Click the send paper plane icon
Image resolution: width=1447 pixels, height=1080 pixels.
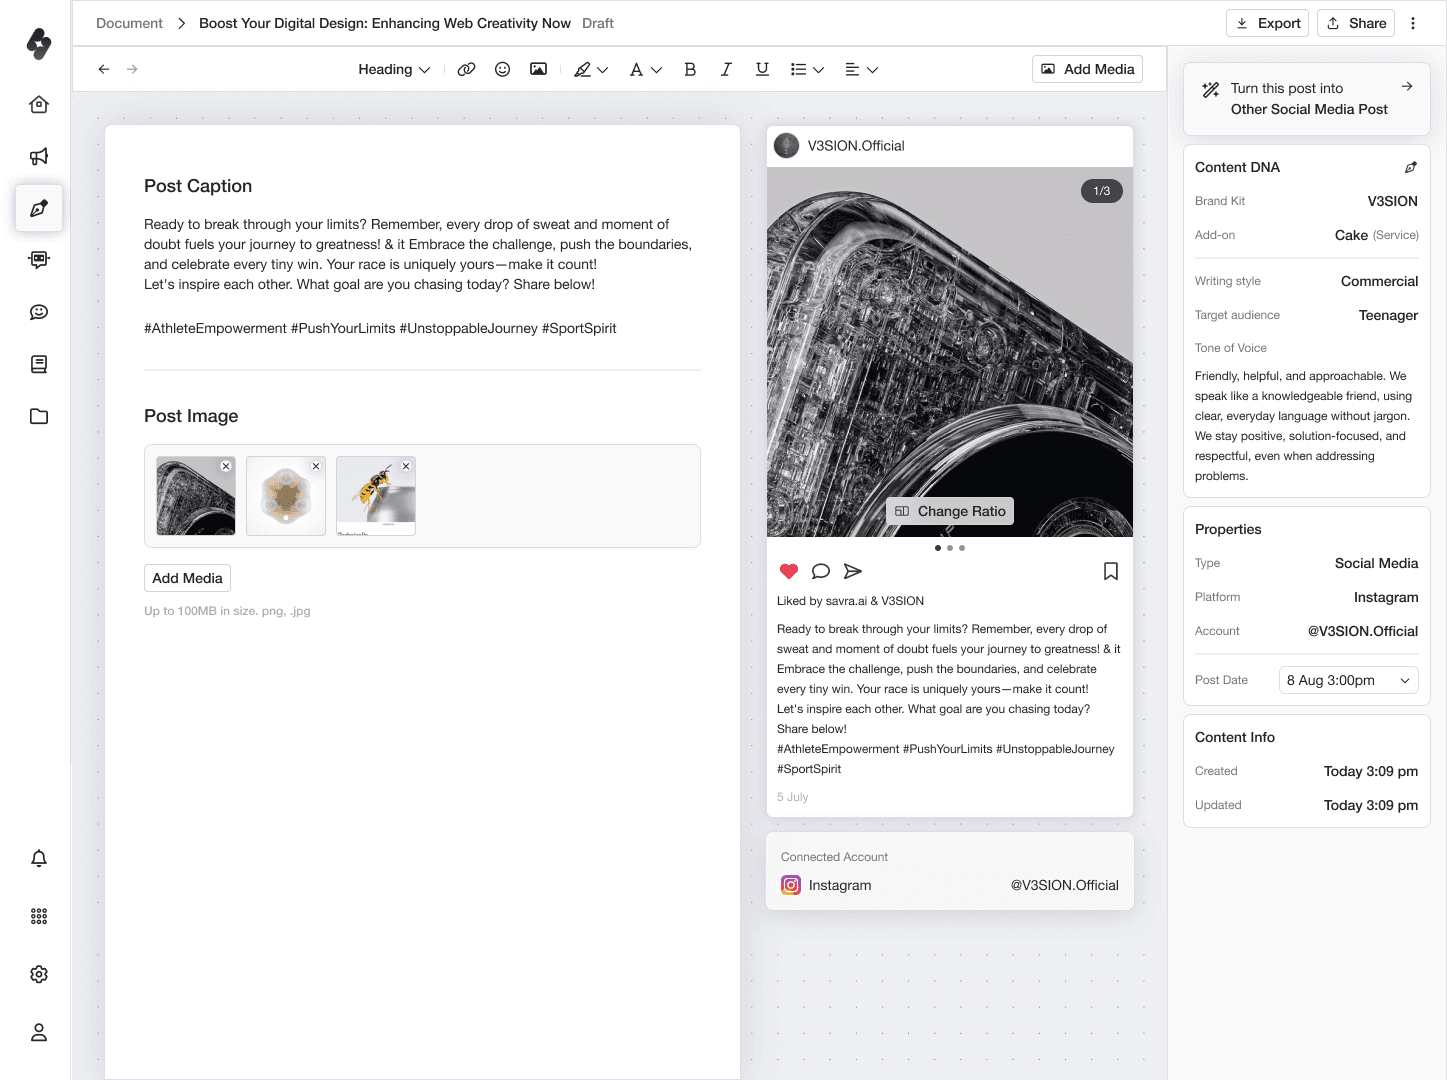(x=853, y=571)
